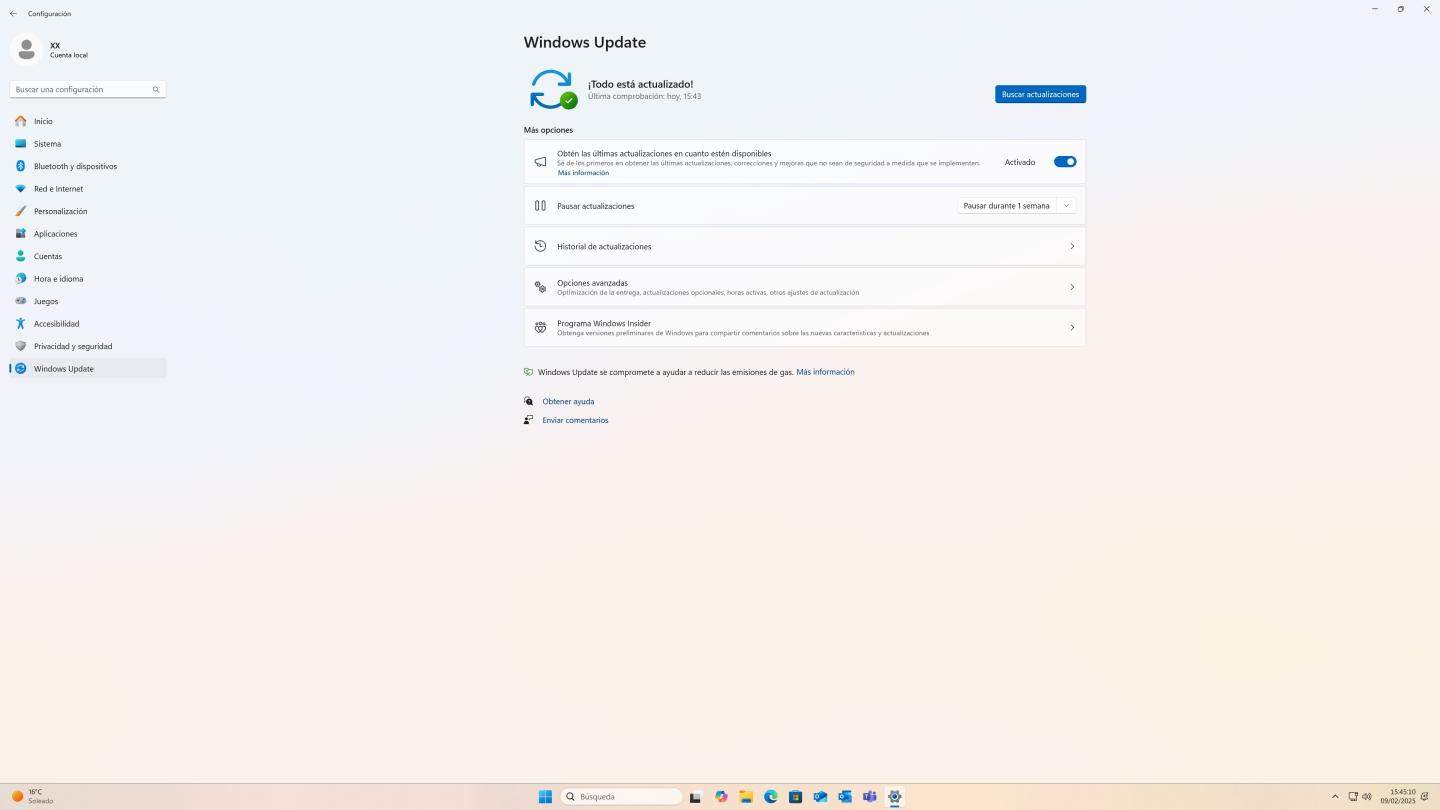Open Microsoft Edge from the taskbar
This screenshot has height=810, width=1440.
coord(771,797)
